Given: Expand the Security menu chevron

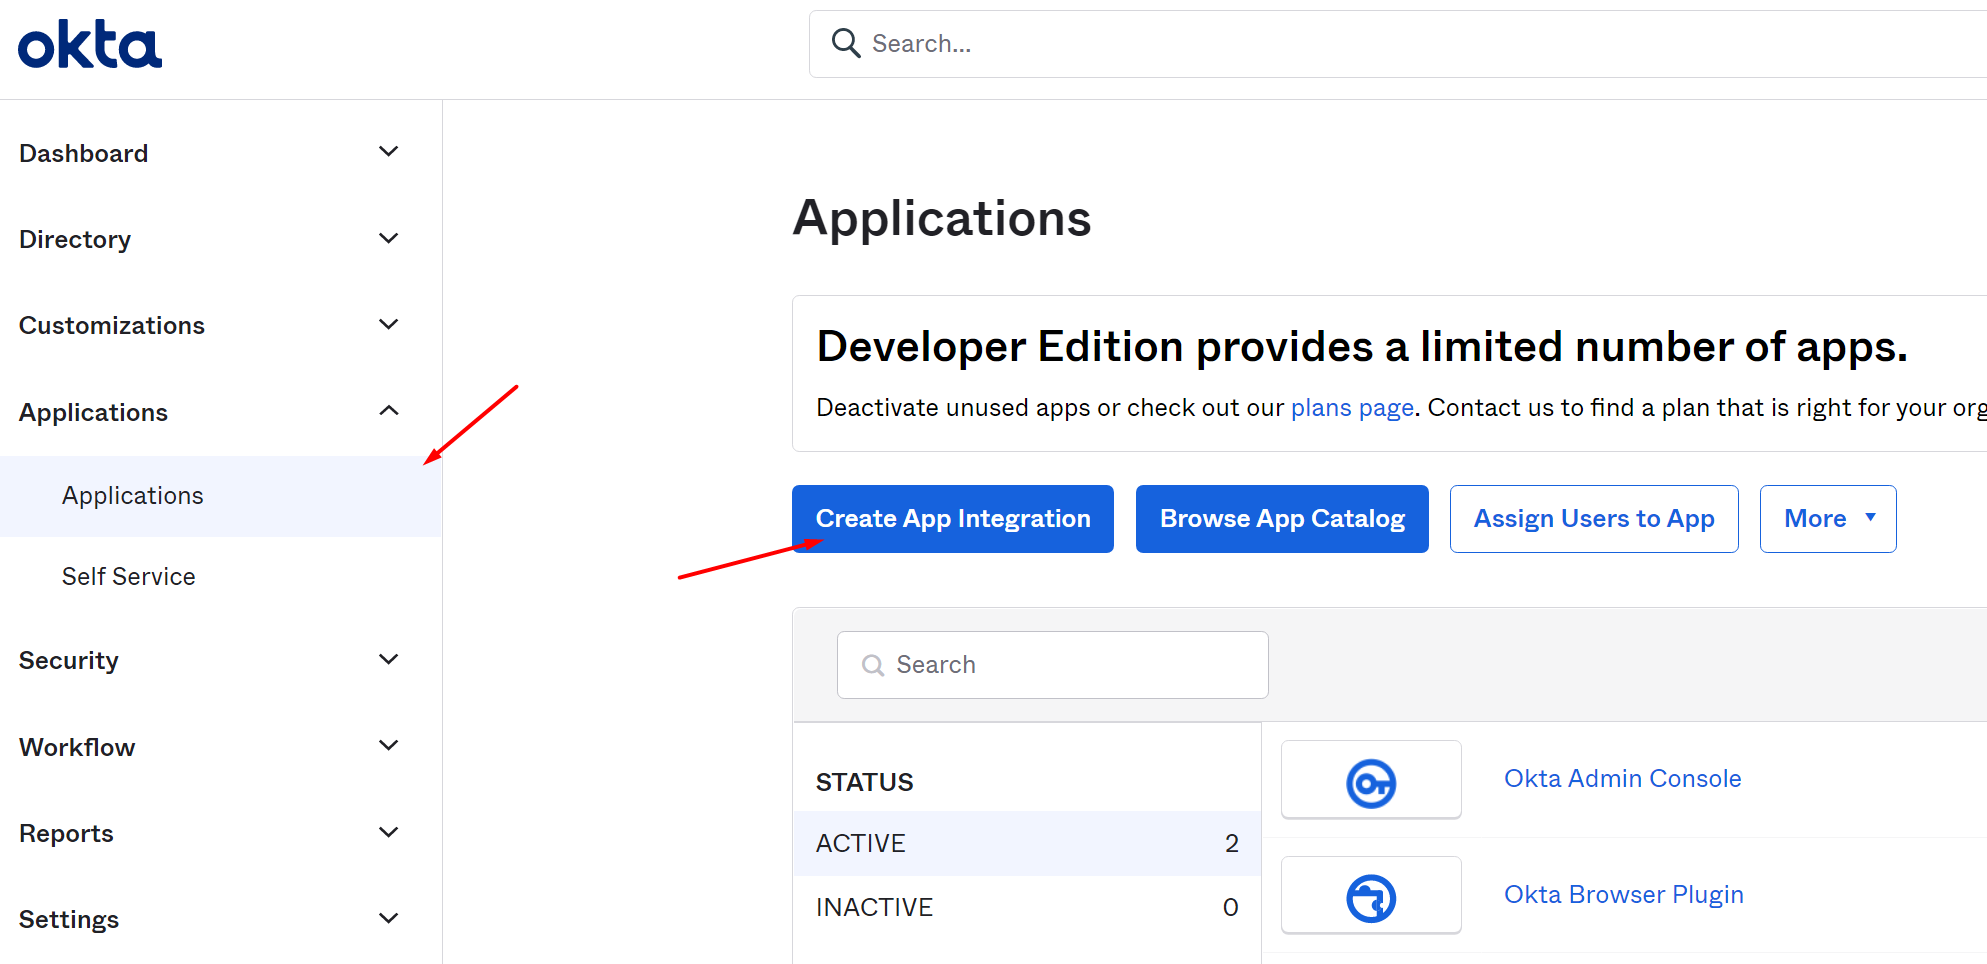Looking at the screenshot, I should tap(389, 659).
